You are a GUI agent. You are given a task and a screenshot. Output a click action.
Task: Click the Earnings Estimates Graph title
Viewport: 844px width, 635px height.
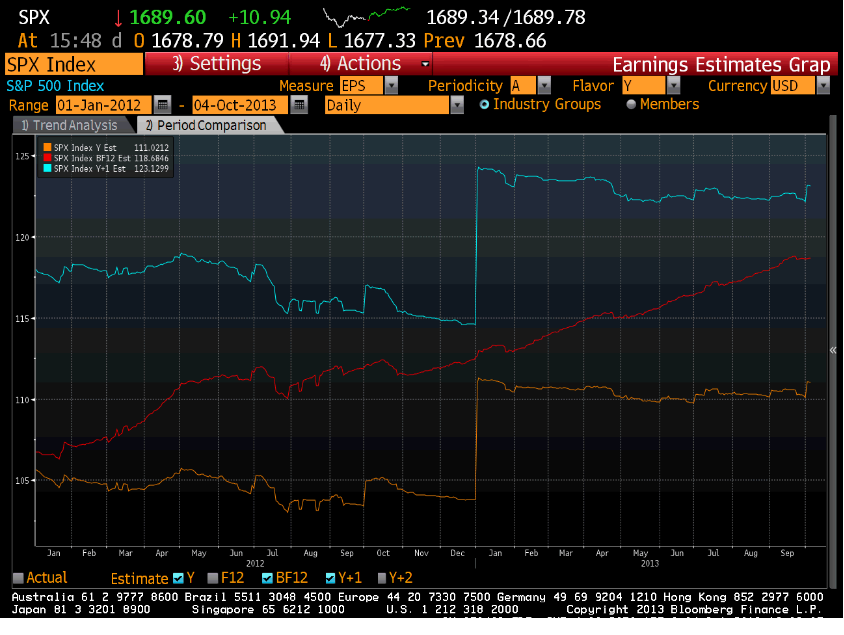(721, 65)
